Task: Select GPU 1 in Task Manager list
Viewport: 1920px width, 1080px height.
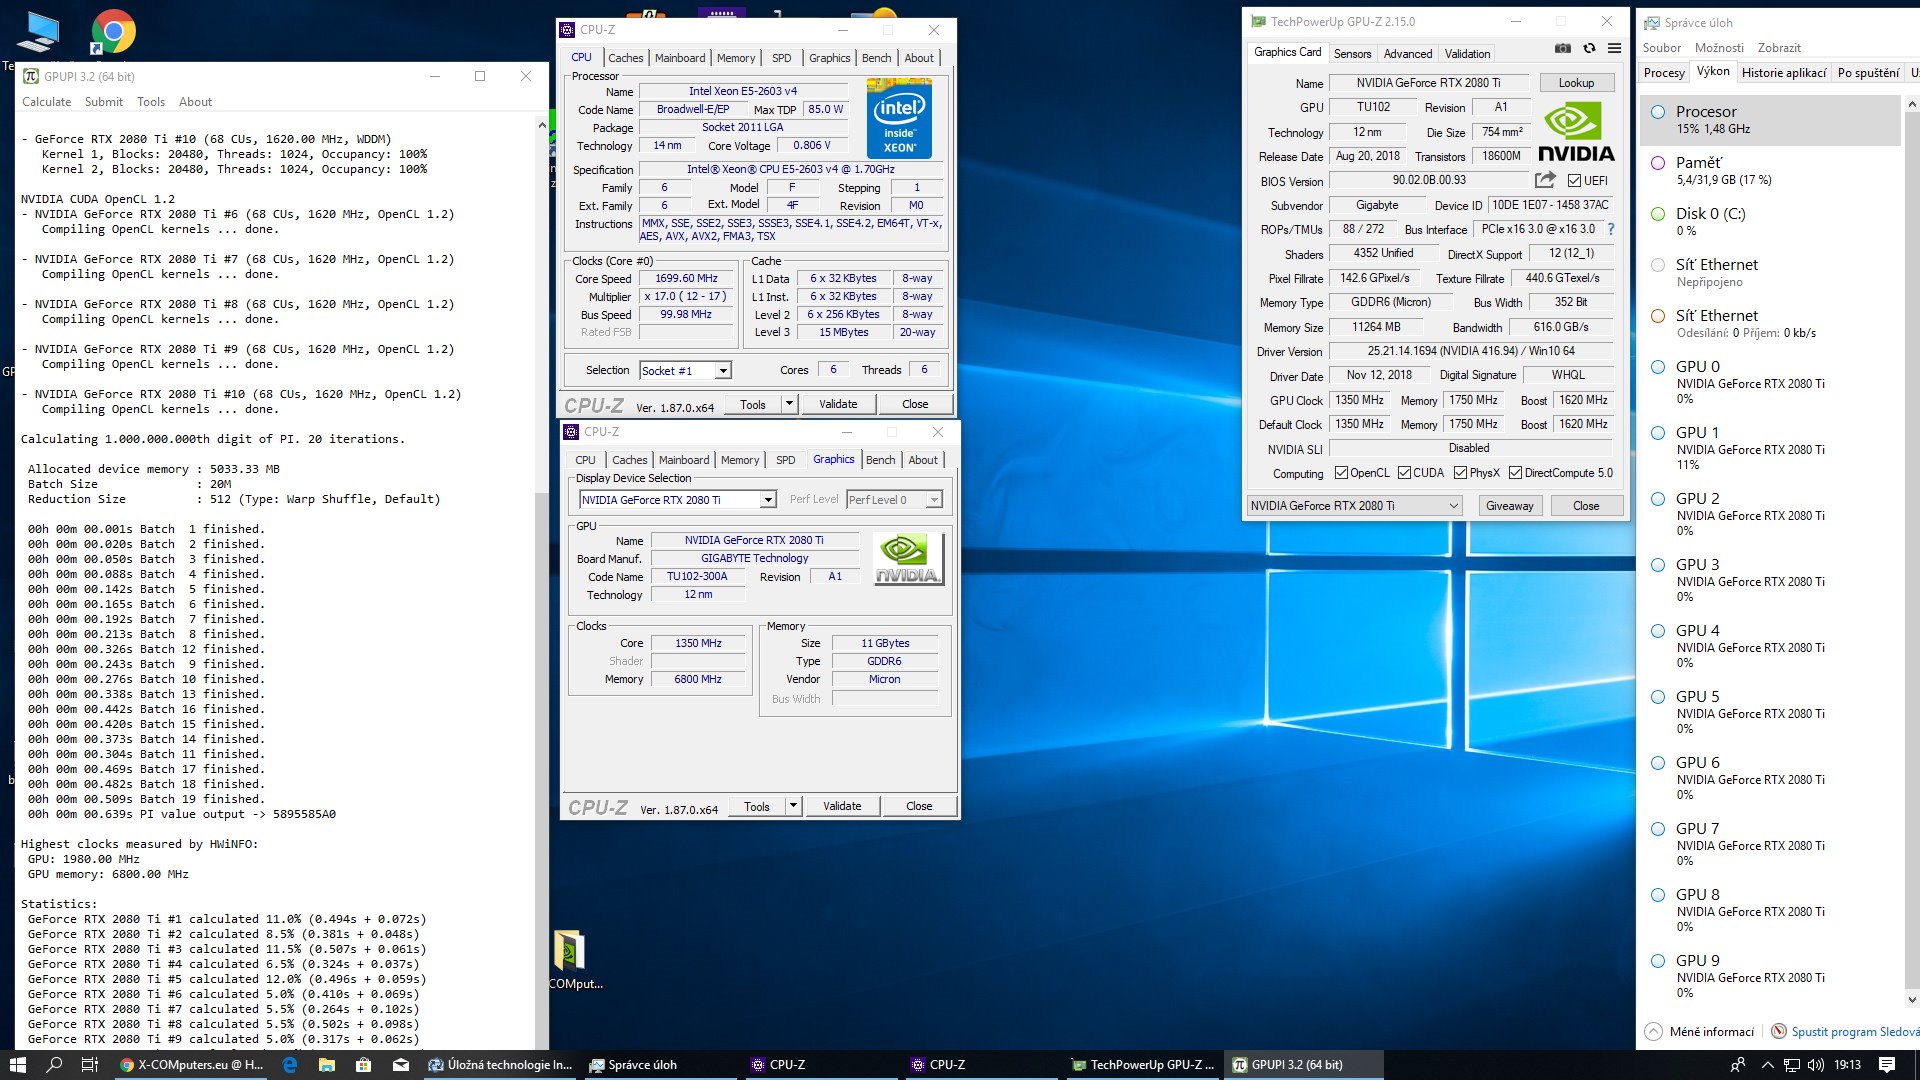Action: tap(1770, 448)
